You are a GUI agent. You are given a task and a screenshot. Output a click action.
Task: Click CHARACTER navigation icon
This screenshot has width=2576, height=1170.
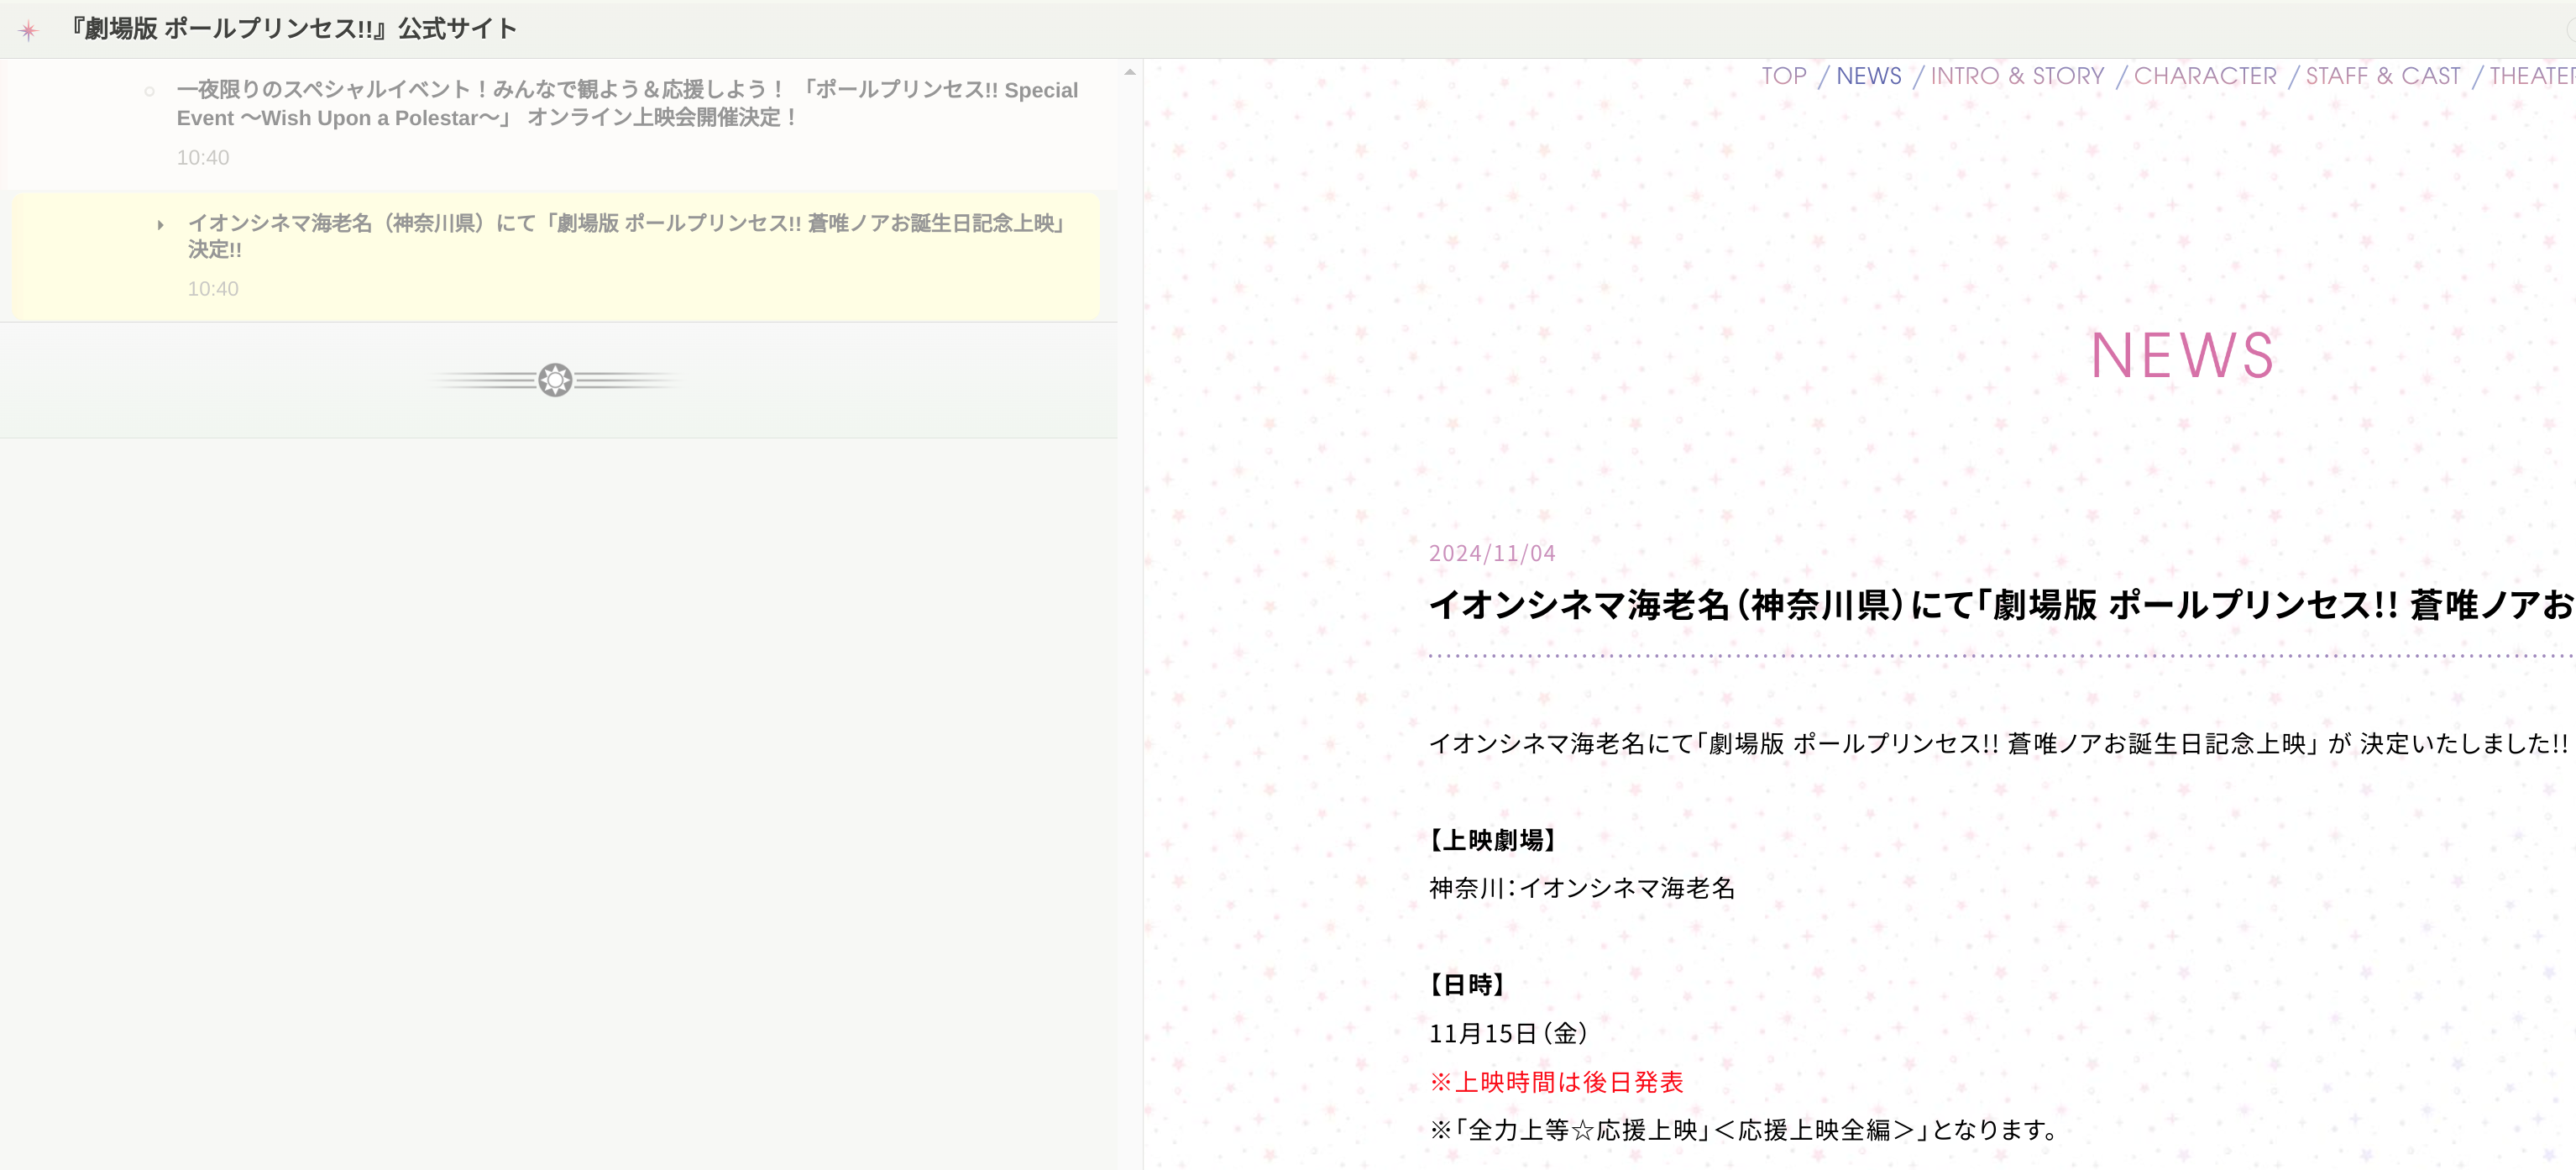coord(2205,74)
